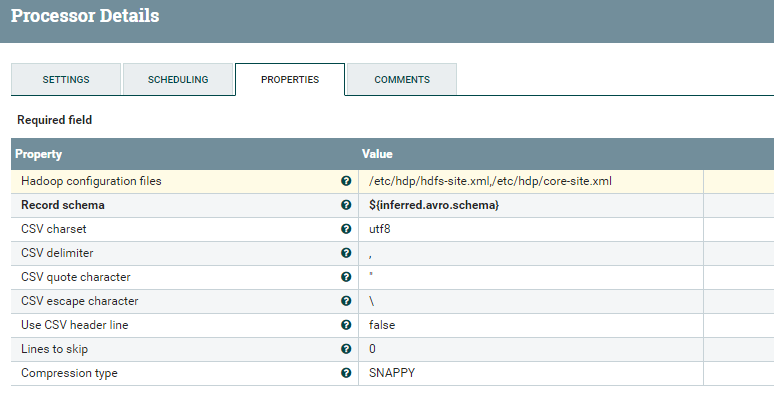Click the CSV escape character backslash value

372,301
